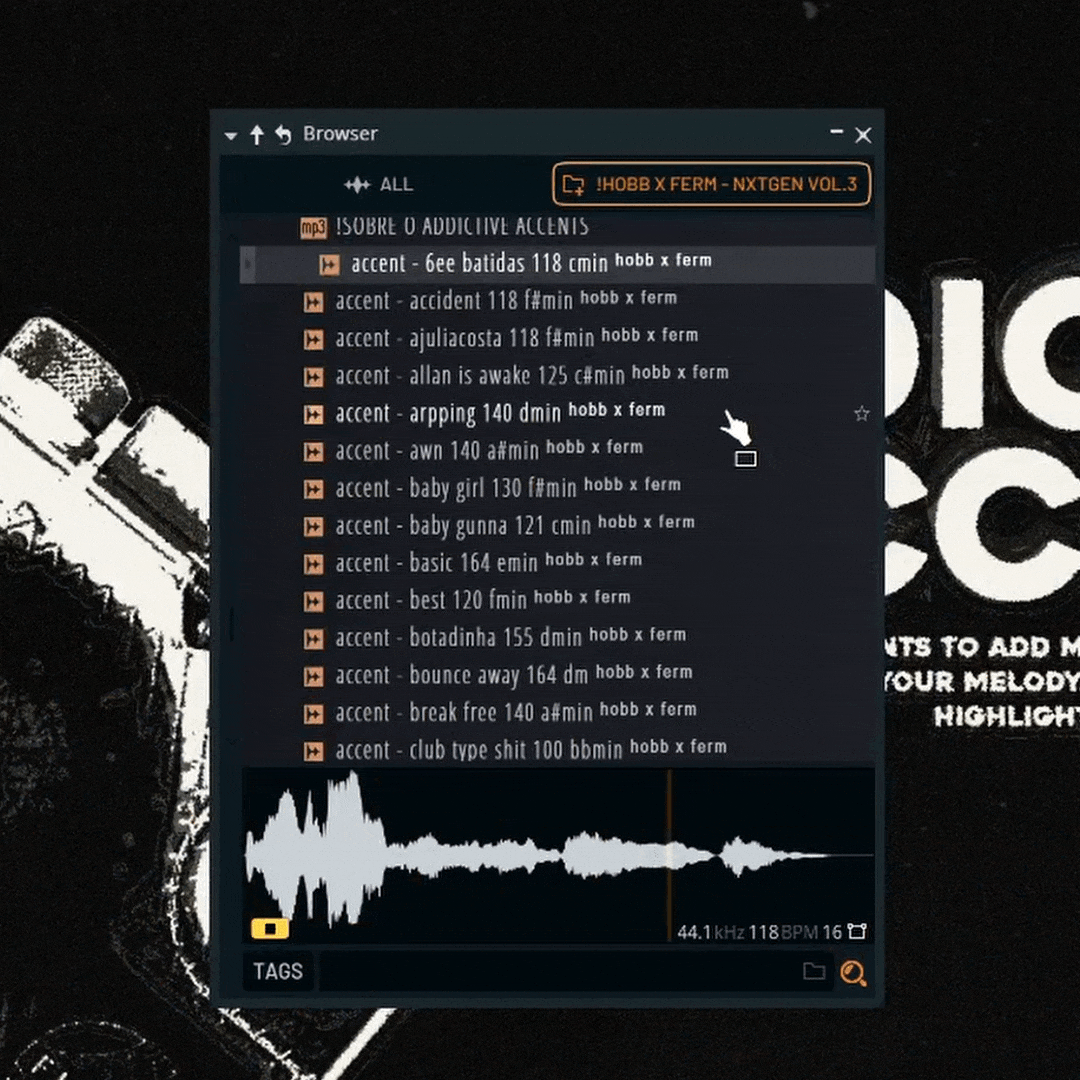Minimize the Browser panel

836,132
